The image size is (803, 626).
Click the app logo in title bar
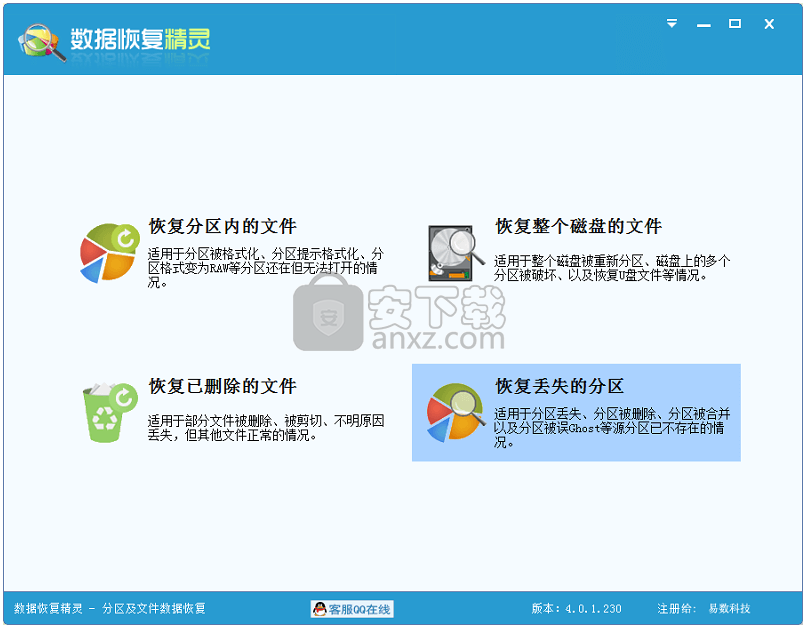[x=42, y=41]
